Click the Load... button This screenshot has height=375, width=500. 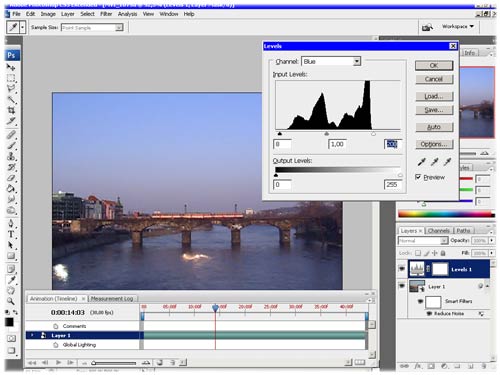point(434,96)
